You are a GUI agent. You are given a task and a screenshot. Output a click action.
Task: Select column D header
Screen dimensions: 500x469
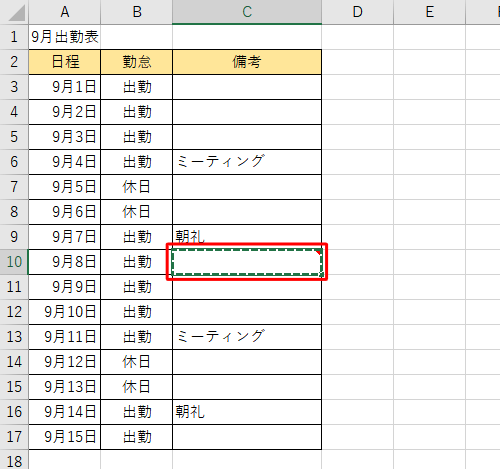358,12
